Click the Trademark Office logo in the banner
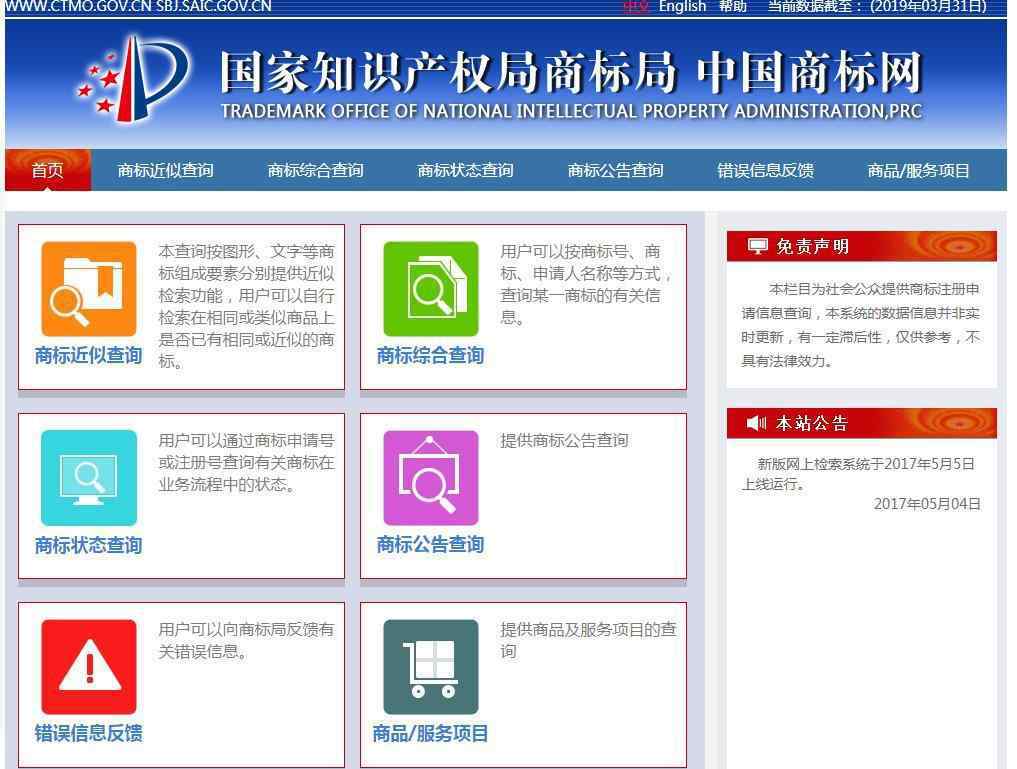This screenshot has height=769, width=1017. click(133, 79)
